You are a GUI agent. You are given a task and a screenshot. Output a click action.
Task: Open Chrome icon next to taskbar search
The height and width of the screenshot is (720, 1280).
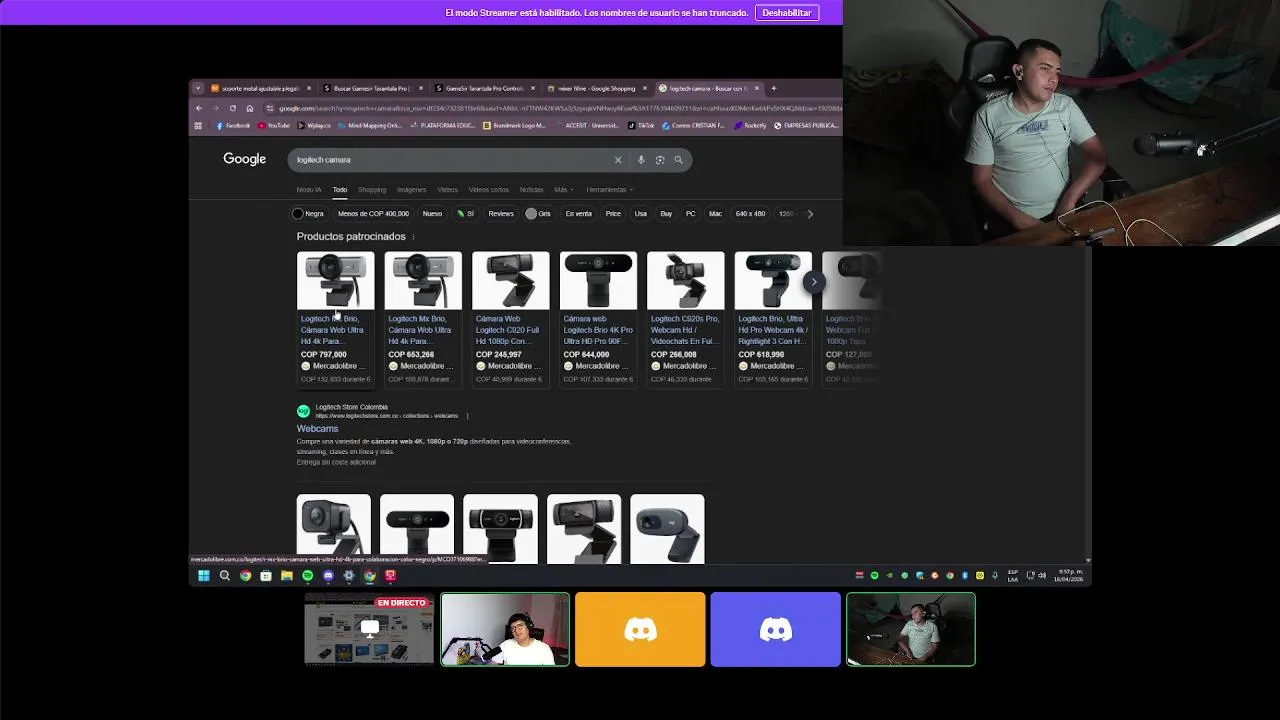(x=245, y=576)
